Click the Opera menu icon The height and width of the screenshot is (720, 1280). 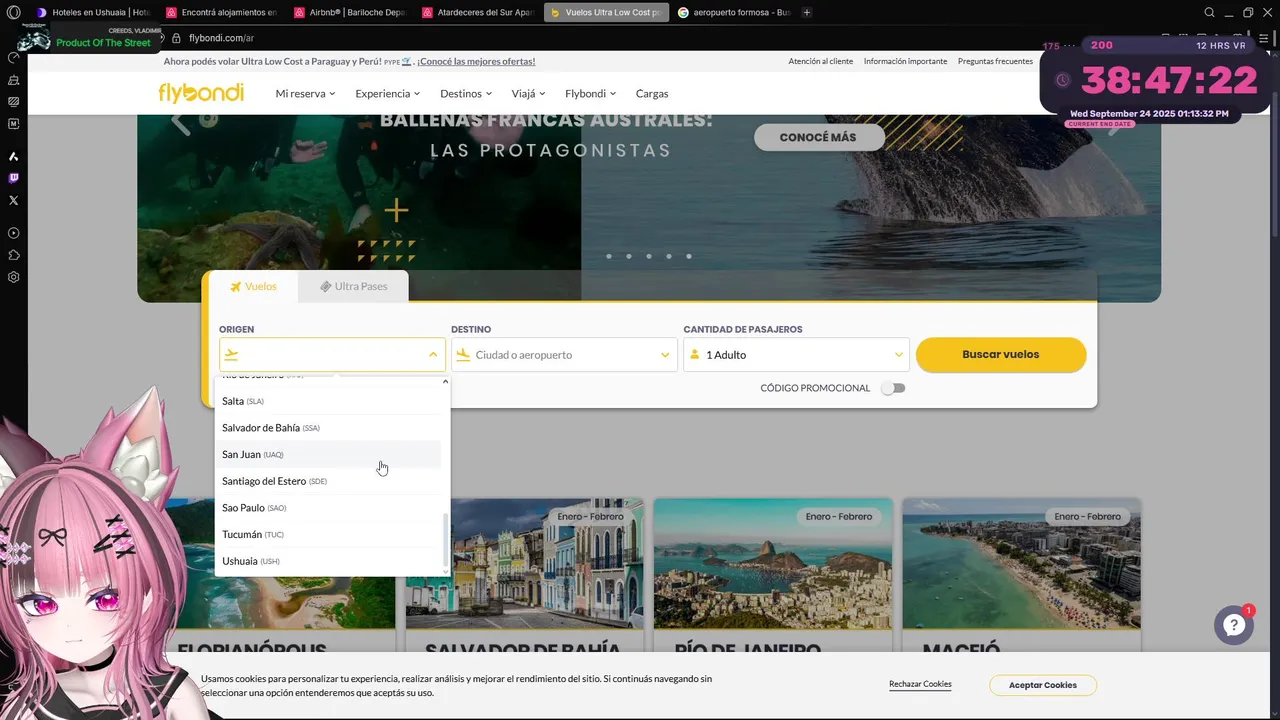tap(13, 12)
